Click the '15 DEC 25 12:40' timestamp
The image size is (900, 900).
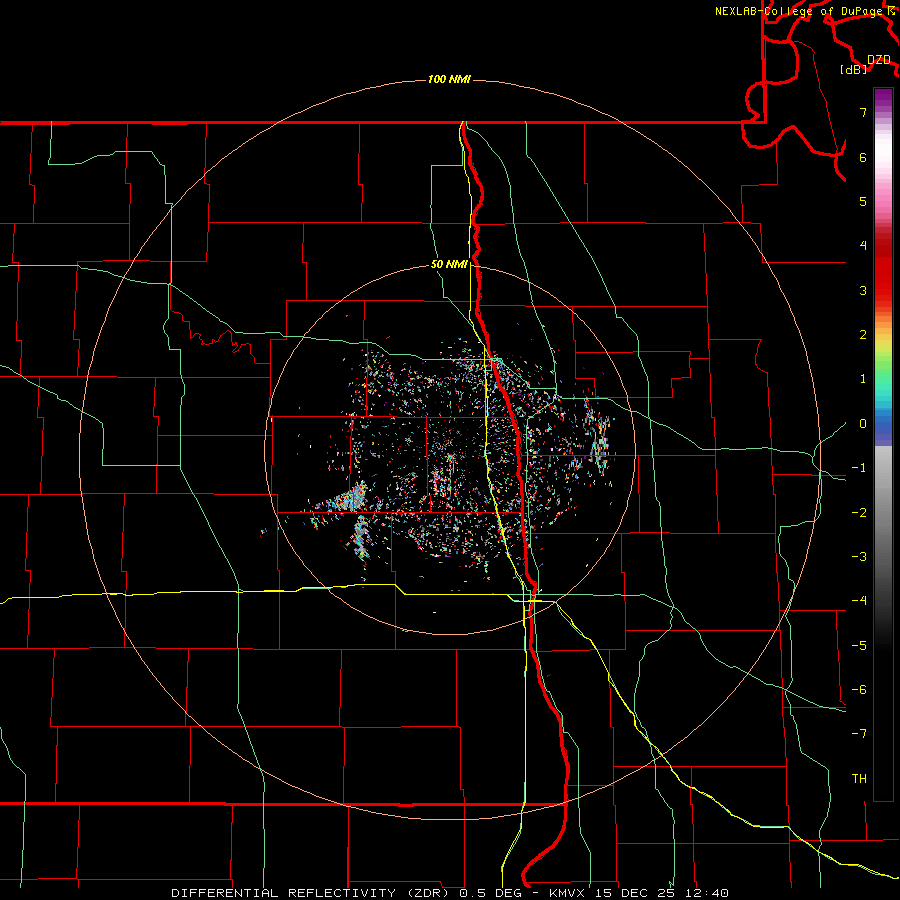click(x=661, y=893)
